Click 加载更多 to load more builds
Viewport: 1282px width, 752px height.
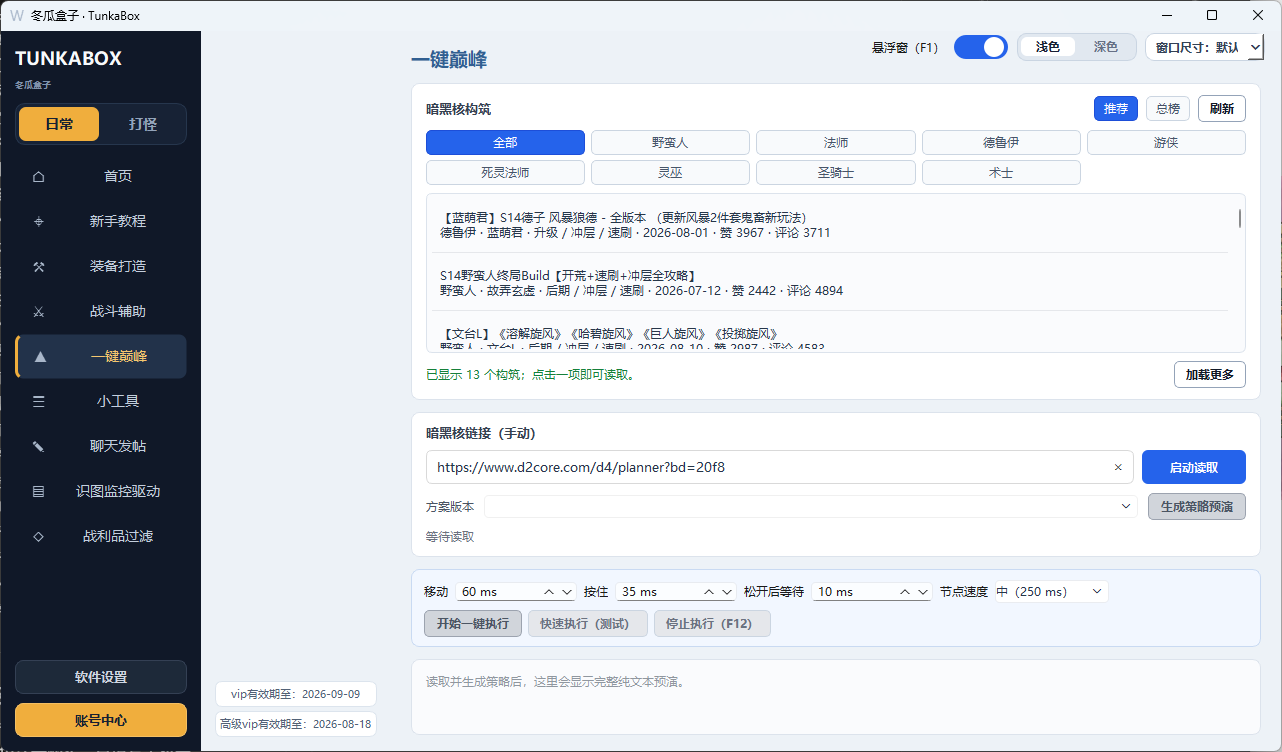[1210, 375]
